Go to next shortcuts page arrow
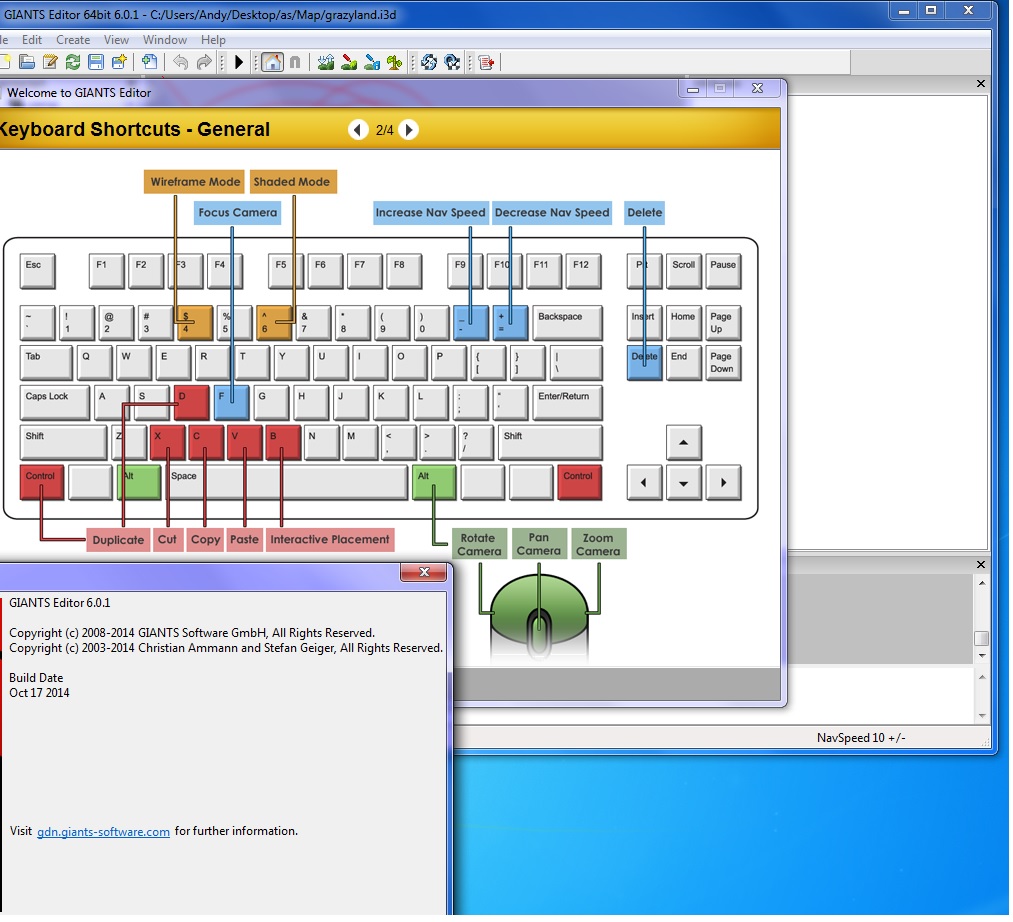The height and width of the screenshot is (922, 1013). (408, 130)
